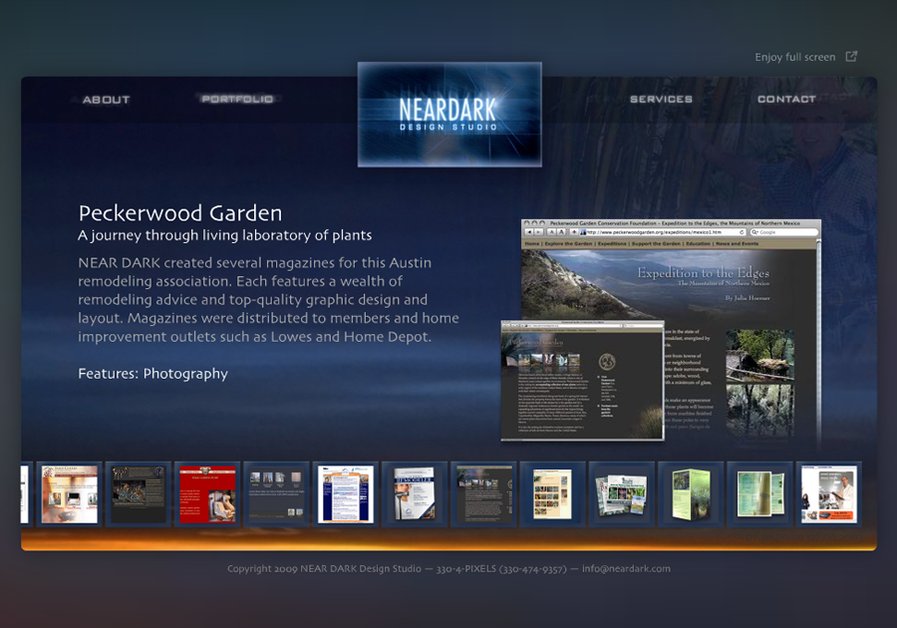This screenshot has height=628, width=897.
Task: Open the CONTACT page
Action: 787,99
